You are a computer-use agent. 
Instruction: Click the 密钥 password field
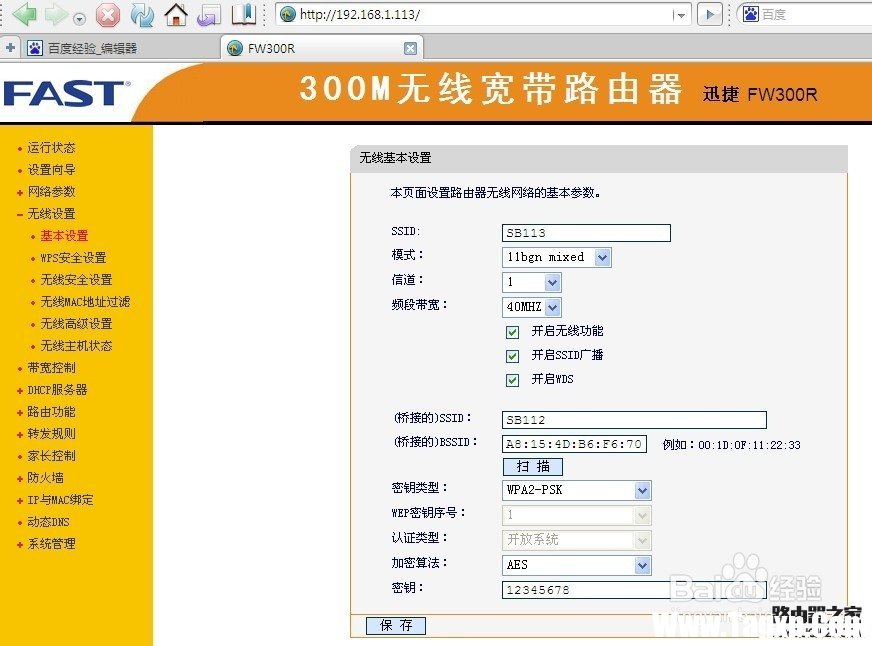tap(634, 590)
